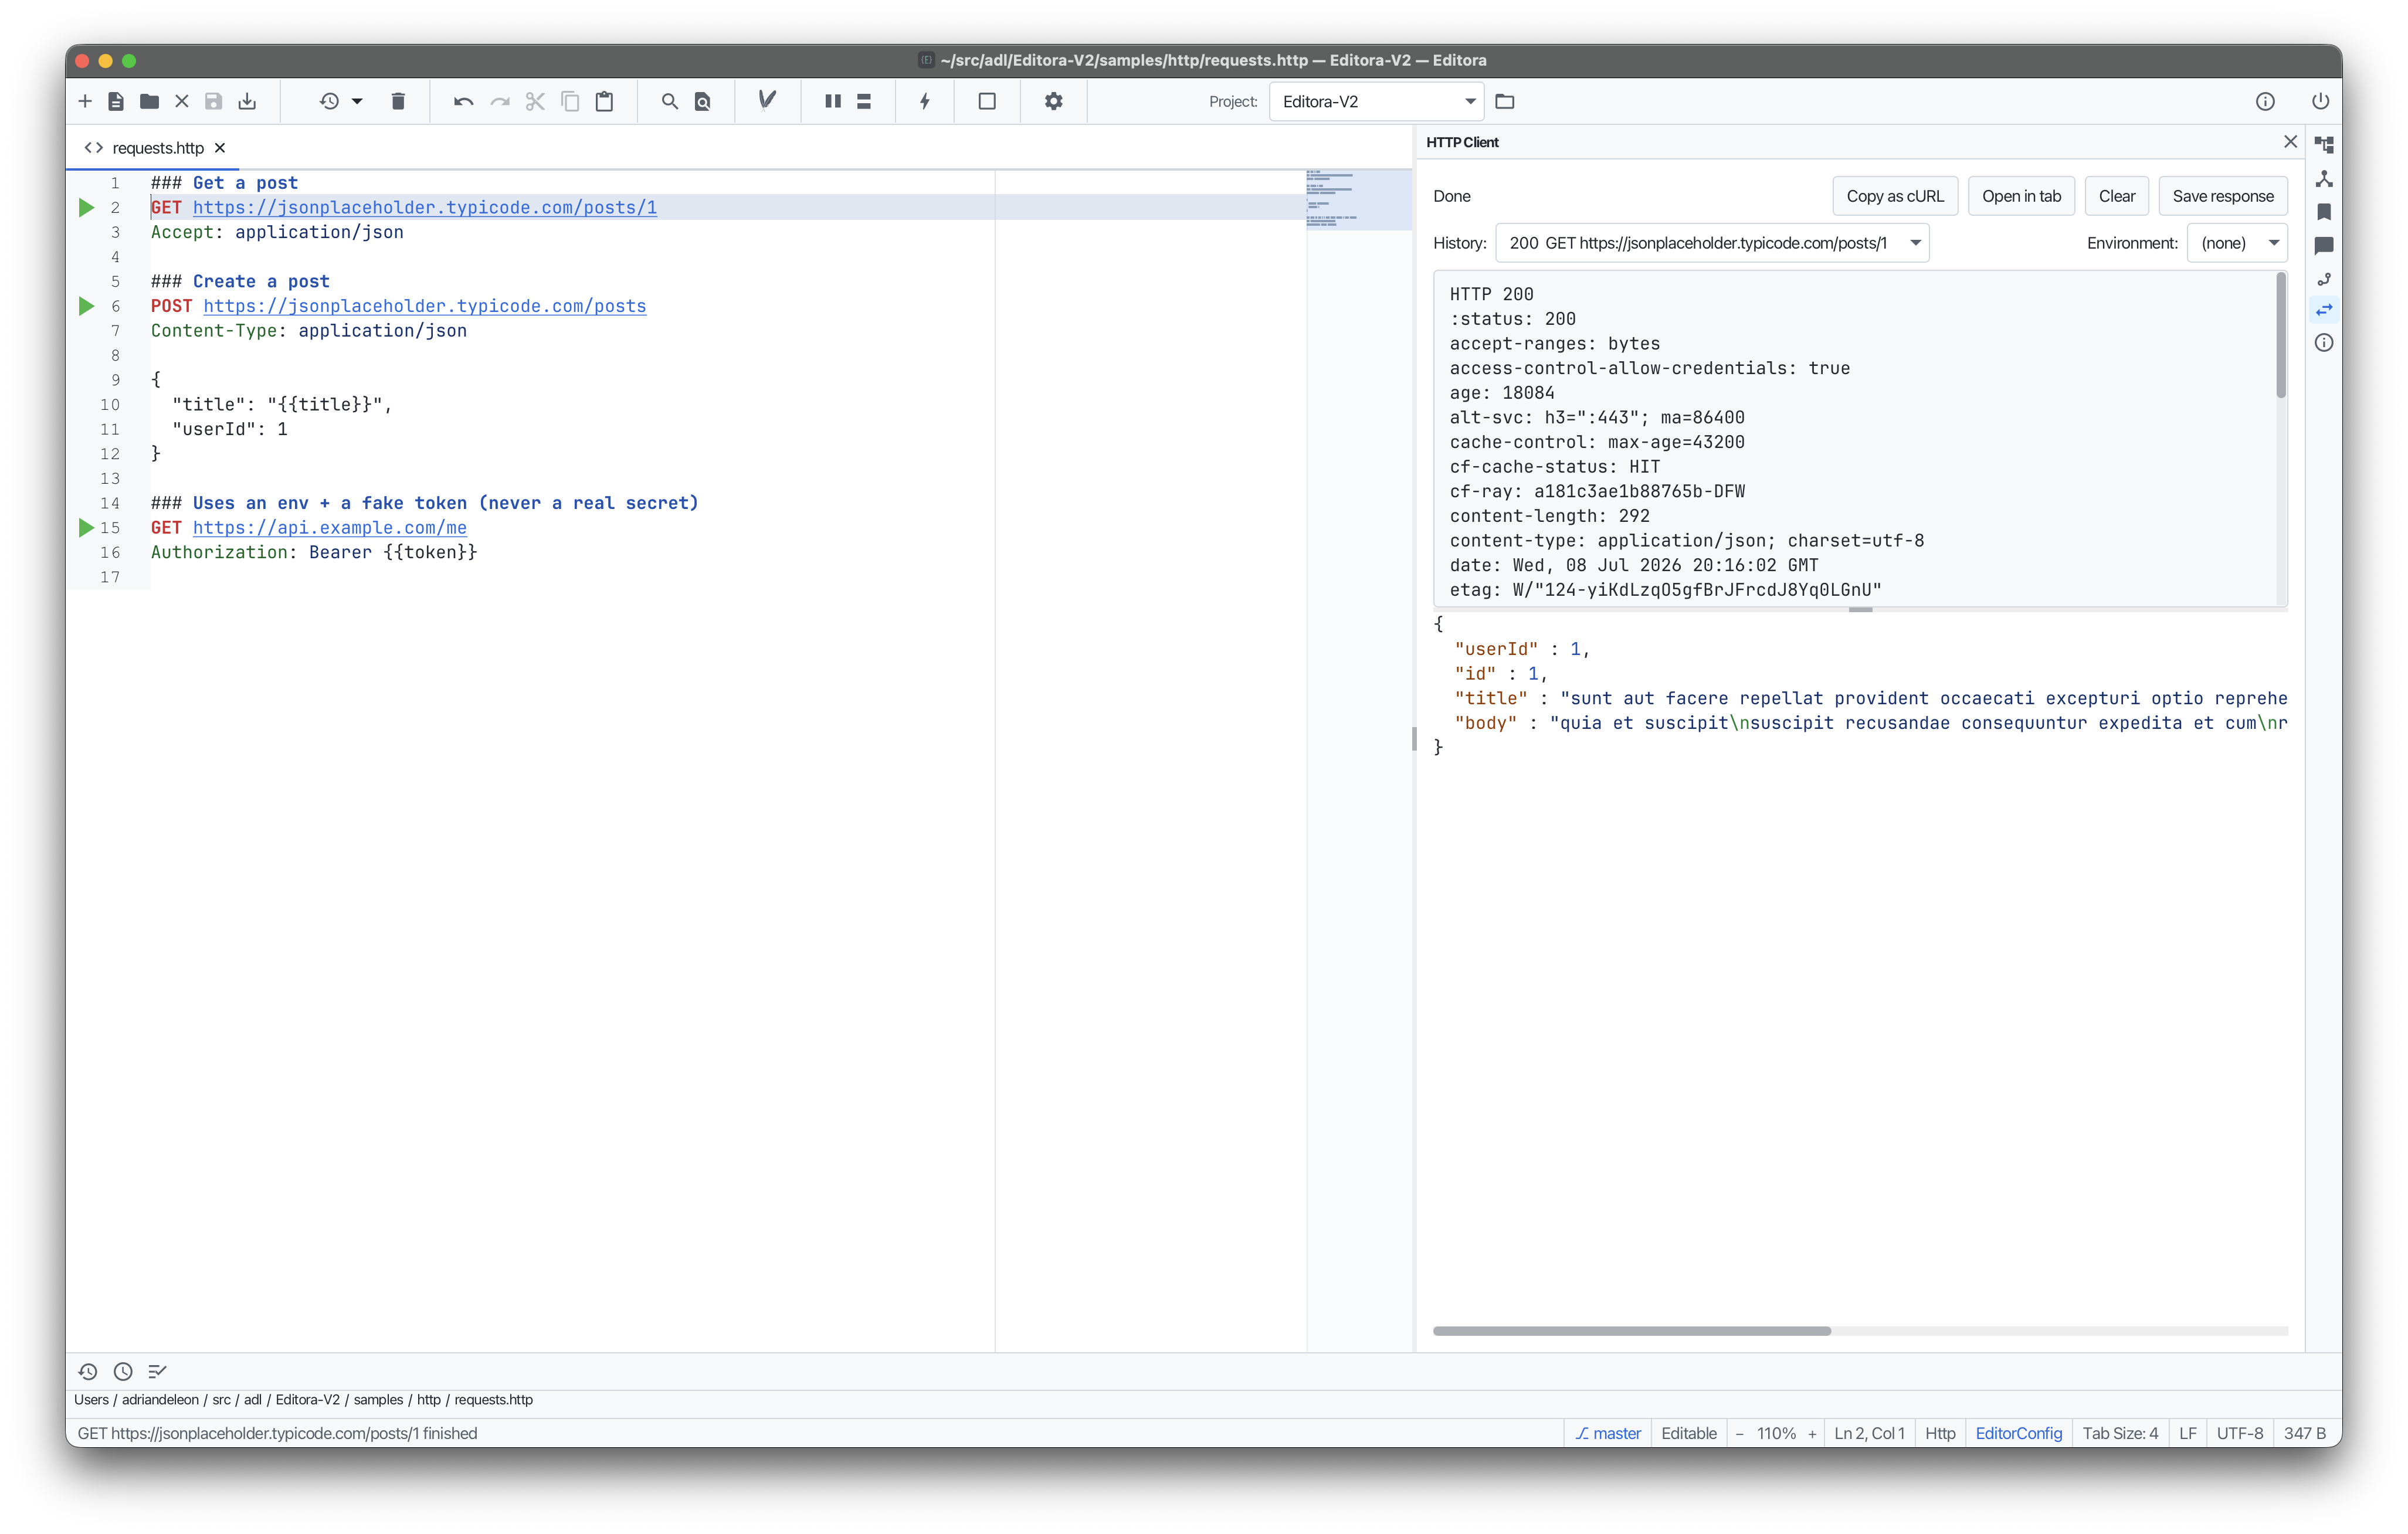
Task: Click the scissors cut icon
Action: click(x=535, y=101)
